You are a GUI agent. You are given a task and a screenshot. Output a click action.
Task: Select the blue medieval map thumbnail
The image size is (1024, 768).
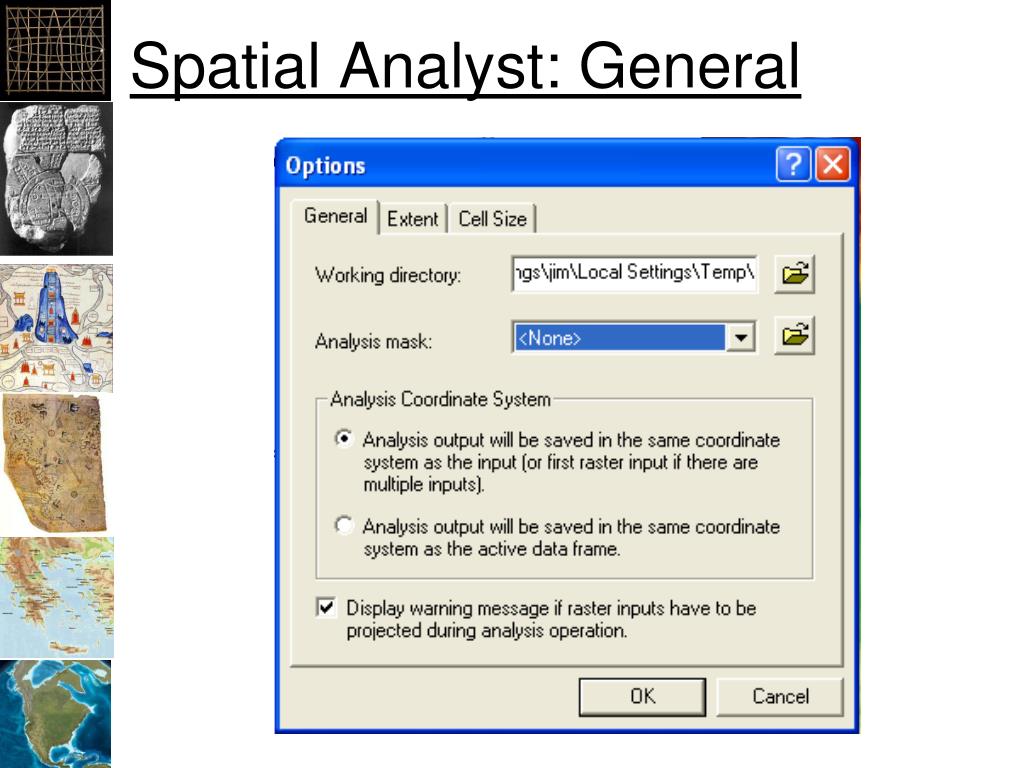(x=56, y=328)
